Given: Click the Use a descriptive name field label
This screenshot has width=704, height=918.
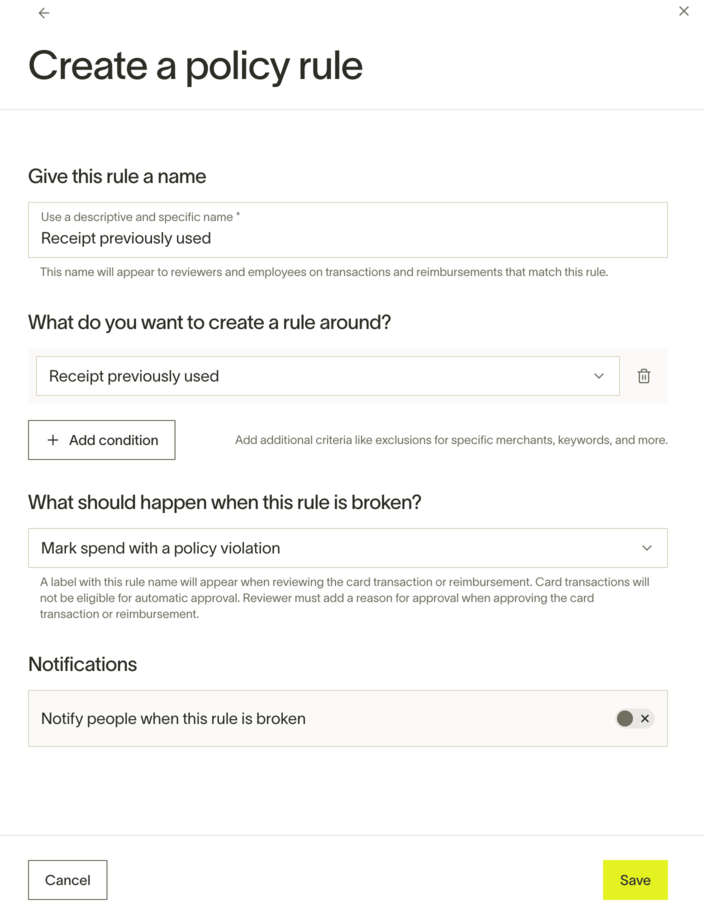Looking at the screenshot, I should click(x=141, y=217).
